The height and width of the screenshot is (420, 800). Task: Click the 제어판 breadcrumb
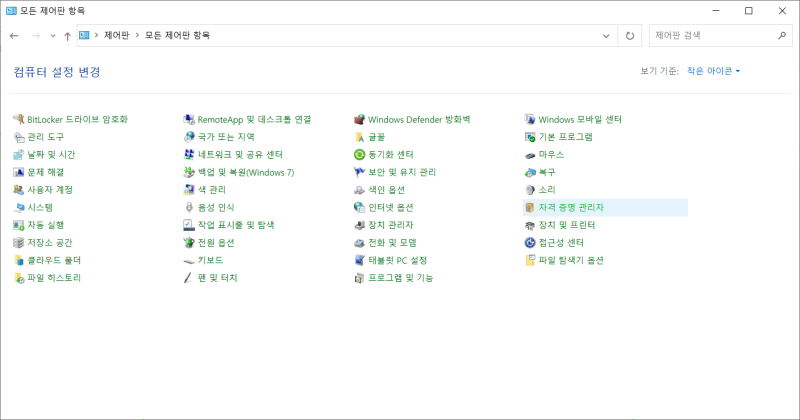(x=116, y=35)
